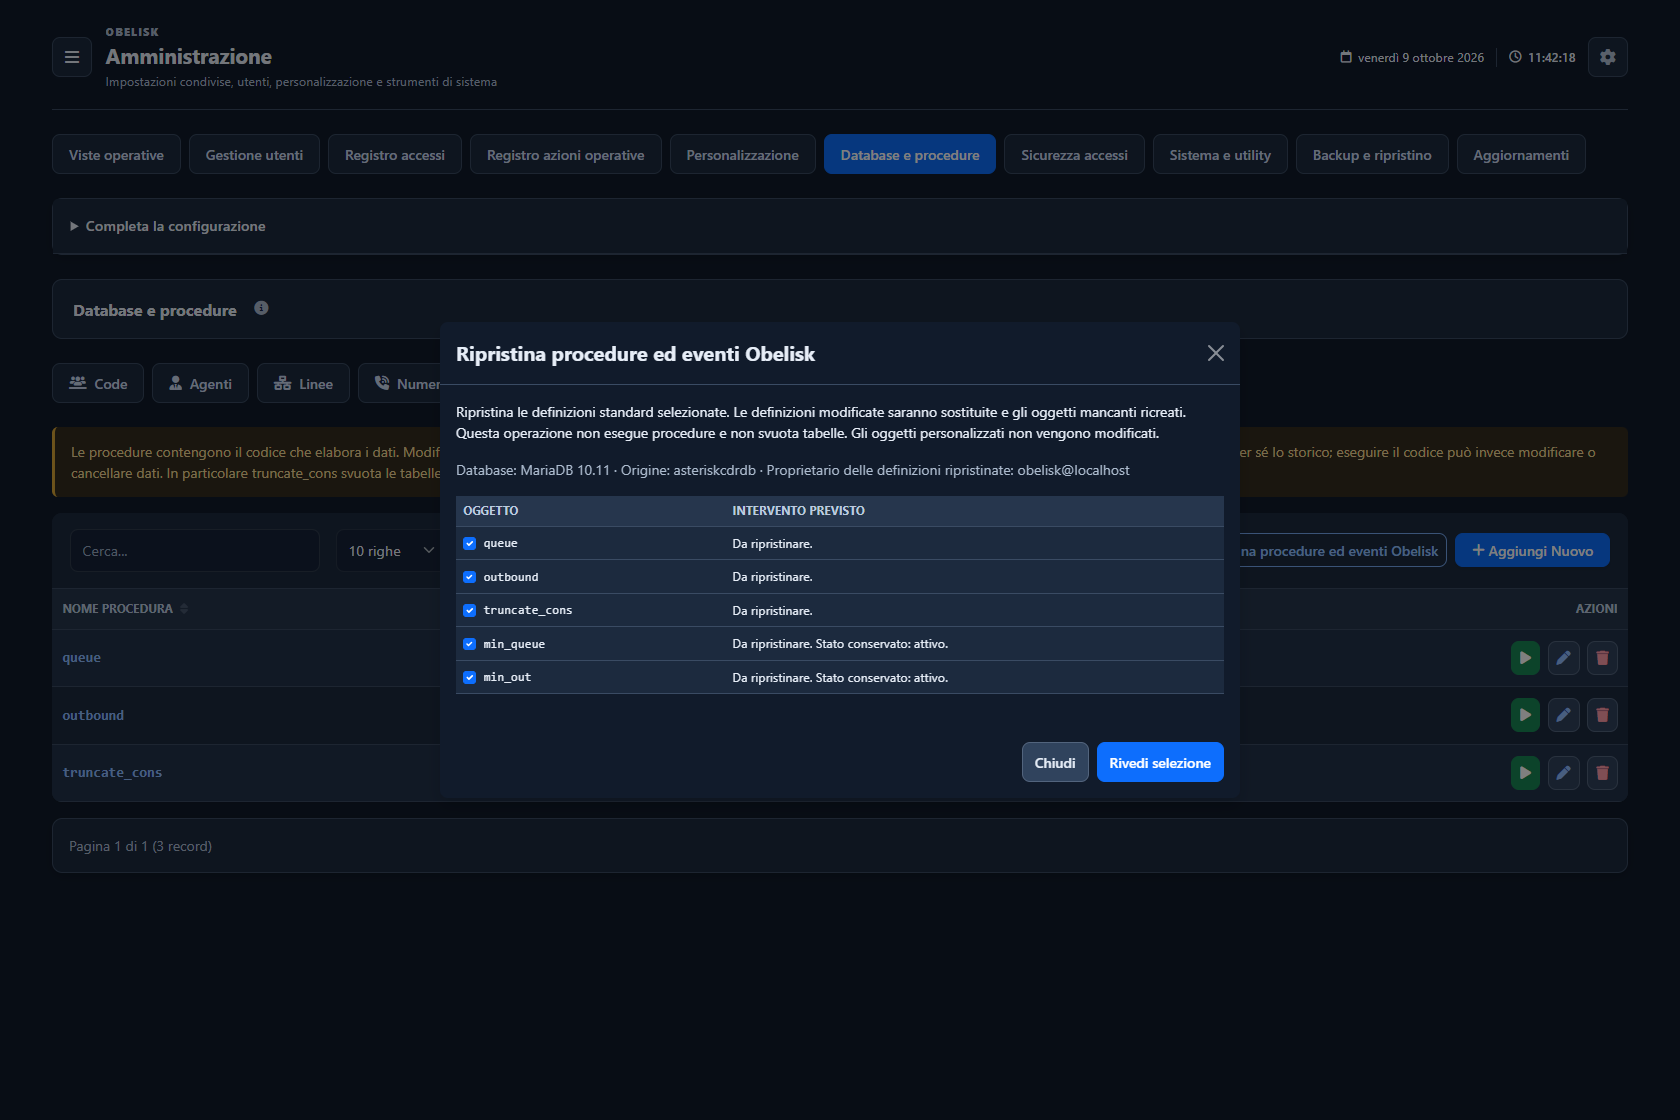
Task: Open Aggiornamenti tab
Action: pos(1521,155)
